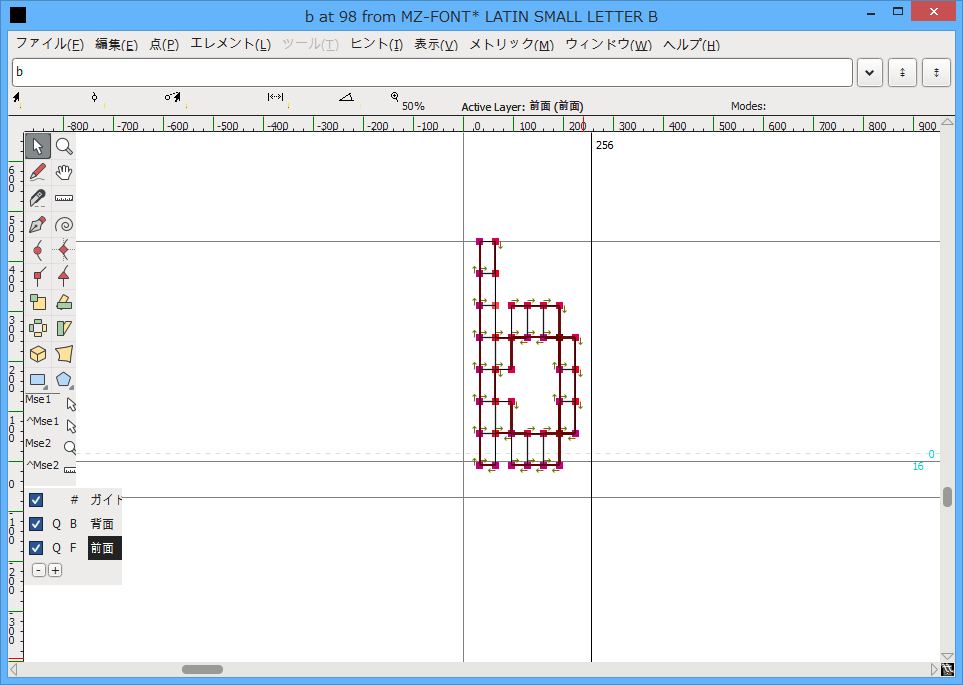Click the scroll up arrow of vertical scrollbar
Screen dimensions: 963x685
click(947, 122)
